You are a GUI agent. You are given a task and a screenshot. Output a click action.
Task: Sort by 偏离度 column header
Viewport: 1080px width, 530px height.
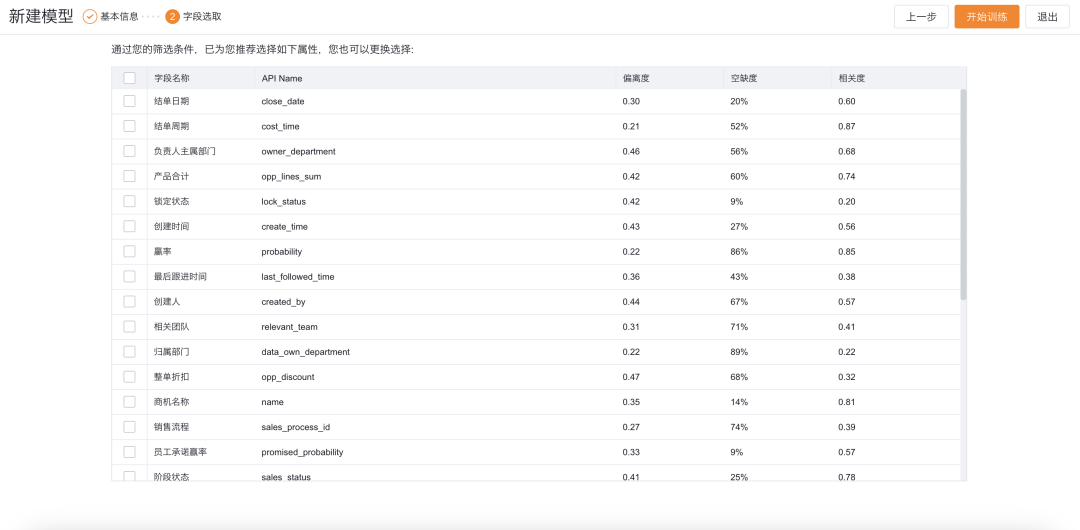click(636, 78)
